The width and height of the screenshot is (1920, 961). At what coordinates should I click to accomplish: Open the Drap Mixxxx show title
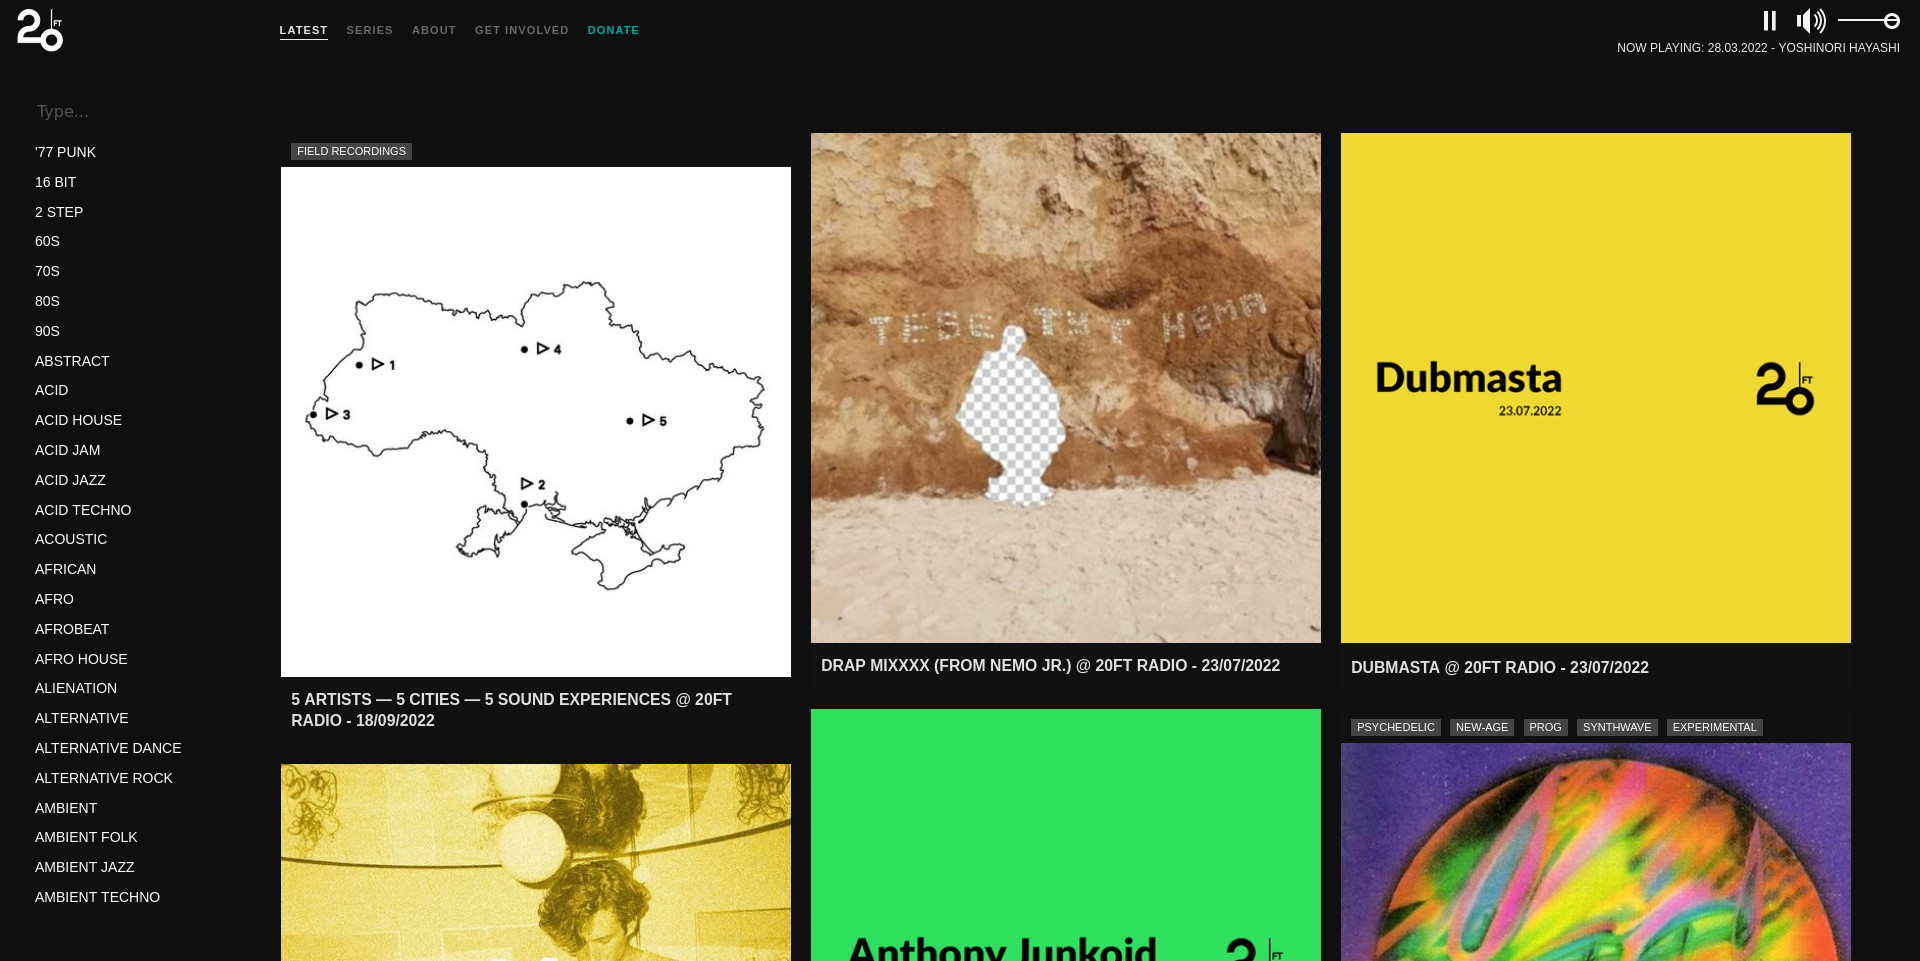(1050, 666)
